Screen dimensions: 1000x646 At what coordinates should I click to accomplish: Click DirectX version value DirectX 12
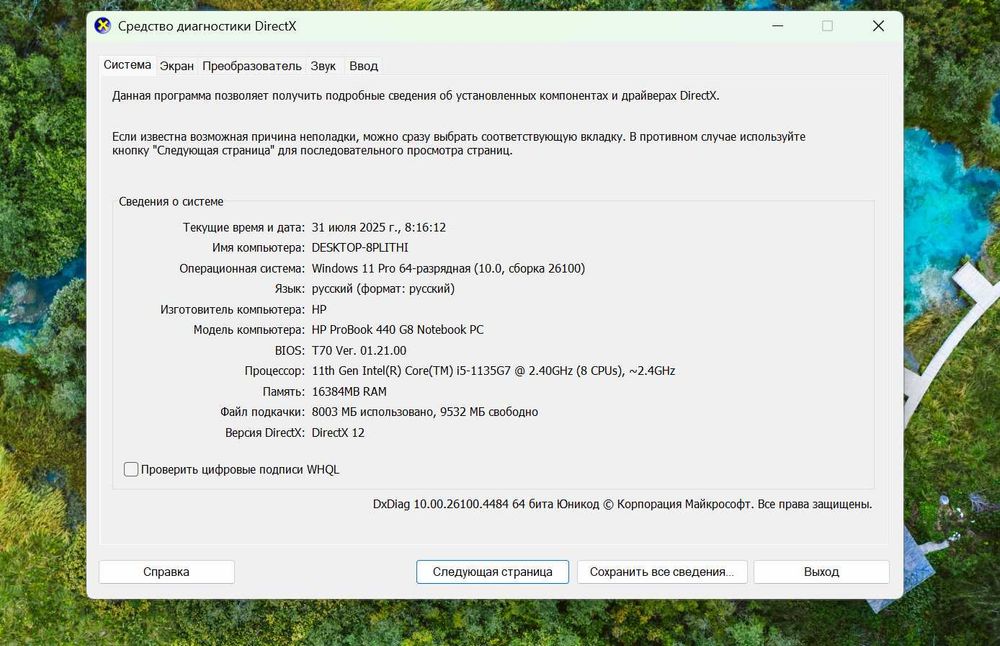[338, 432]
